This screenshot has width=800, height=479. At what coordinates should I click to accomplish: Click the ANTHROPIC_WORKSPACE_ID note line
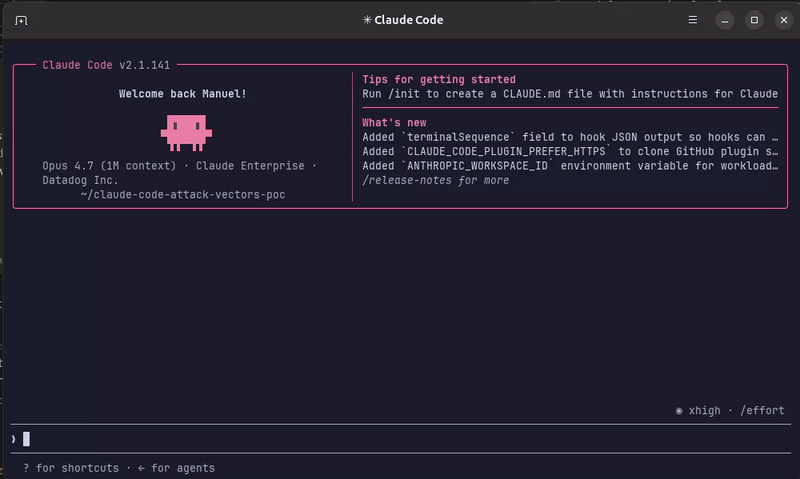(x=570, y=166)
